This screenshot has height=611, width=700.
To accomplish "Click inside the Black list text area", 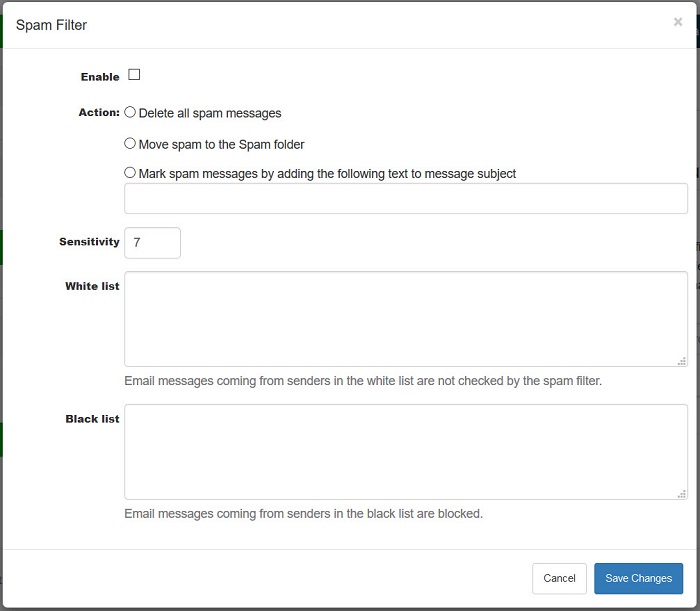I will coord(406,452).
